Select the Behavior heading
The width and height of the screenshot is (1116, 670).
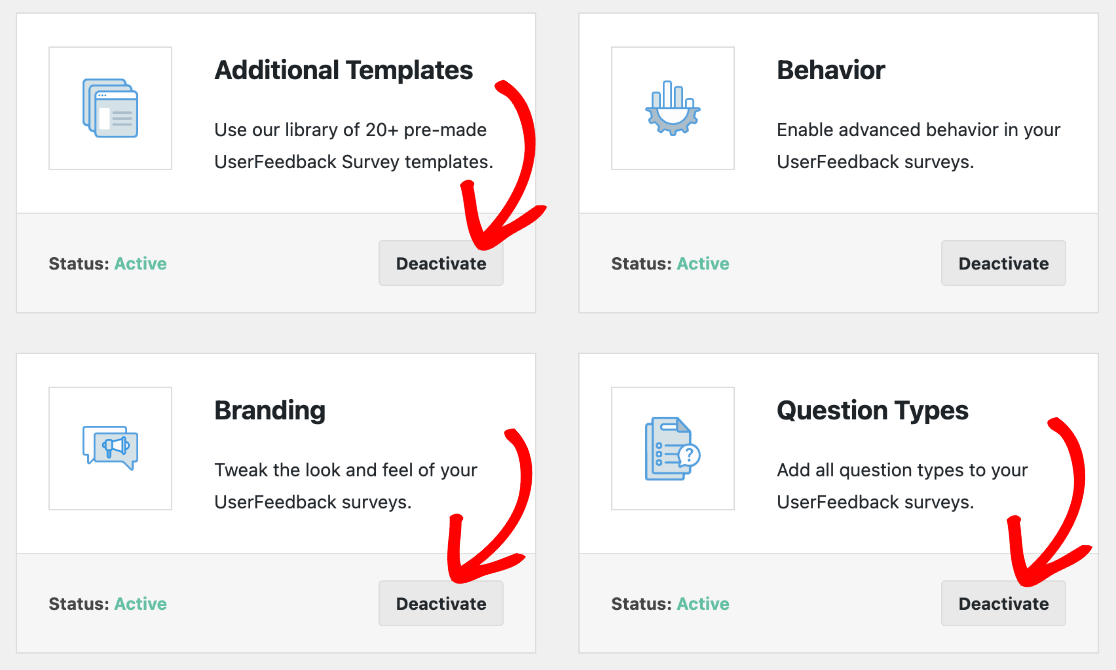[830, 71]
